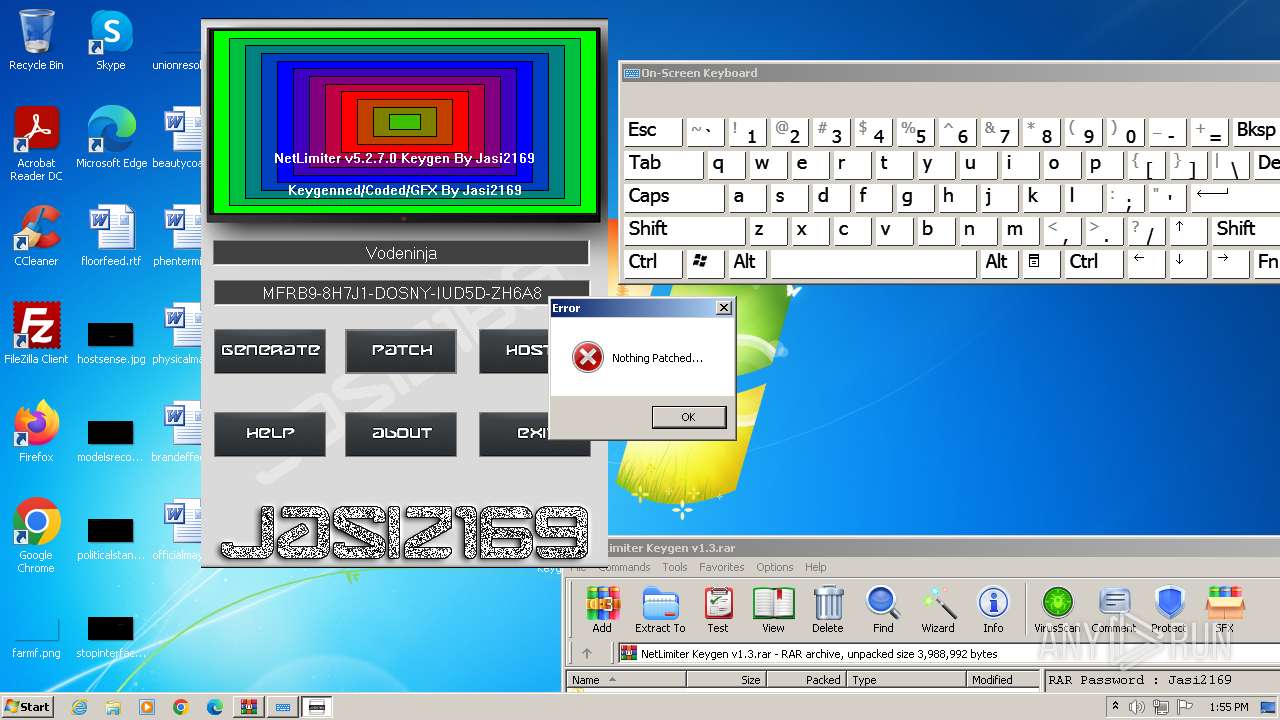Toggle left Ctrl on On-Screen Keyboard
The image size is (1280, 720).
click(653, 263)
